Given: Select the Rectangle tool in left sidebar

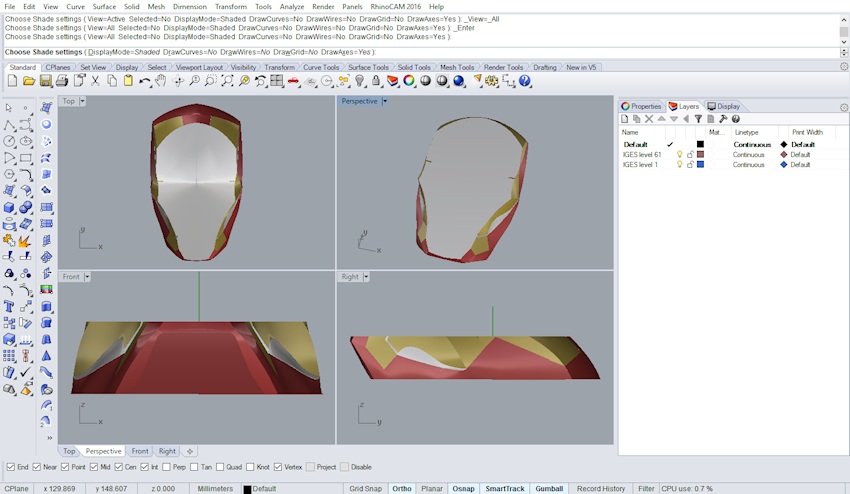Looking at the screenshot, I should coord(25,158).
